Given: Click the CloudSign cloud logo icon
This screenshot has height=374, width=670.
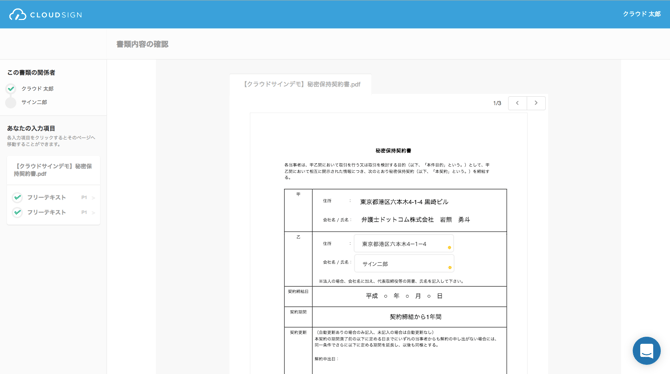Looking at the screenshot, I should [x=18, y=14].
